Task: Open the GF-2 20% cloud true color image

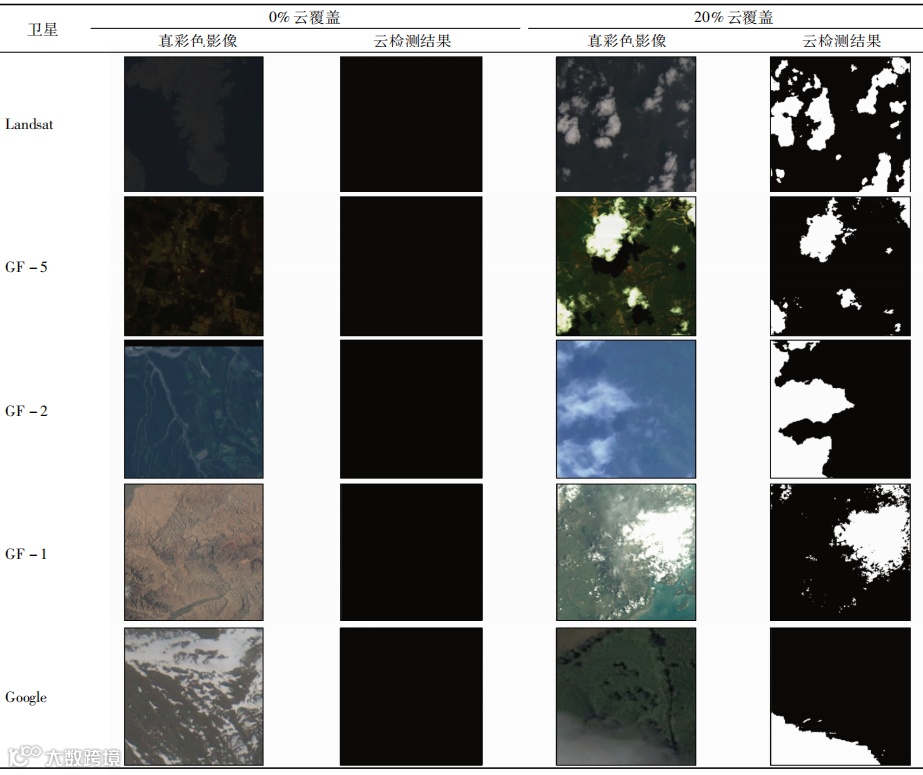Action: click(x=626, y=409)
